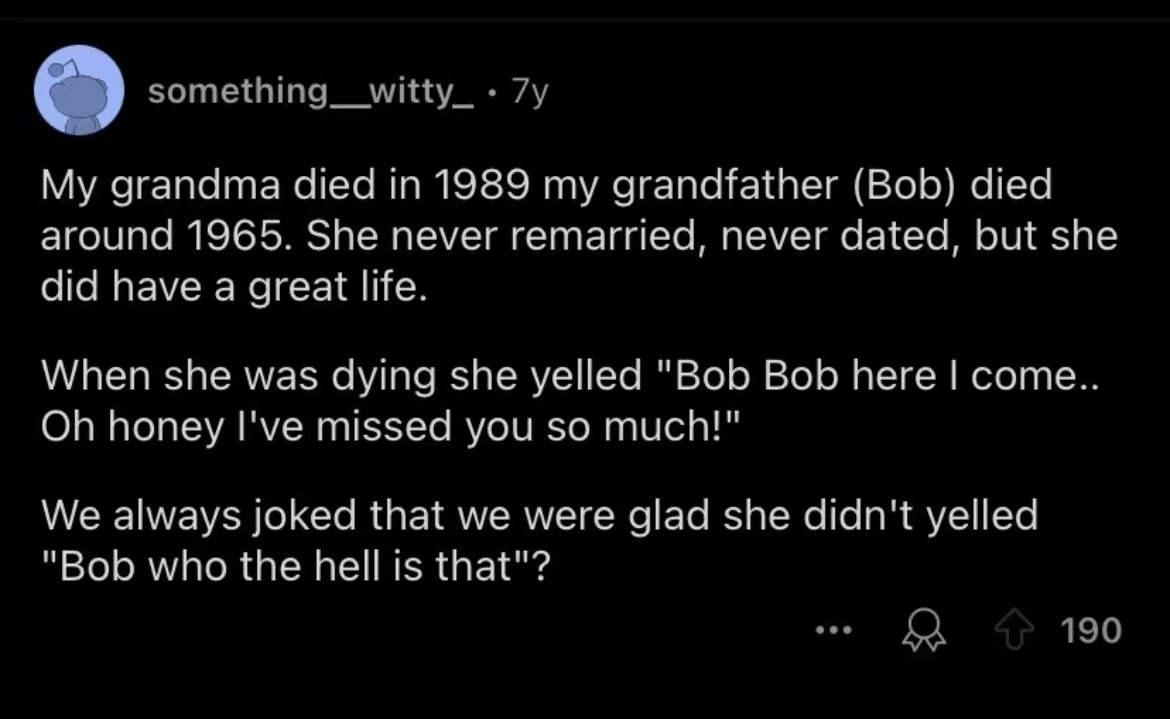Click the 190 vote count
This screenshot has height=719, width=1170.
click(x=1092, y=631)
